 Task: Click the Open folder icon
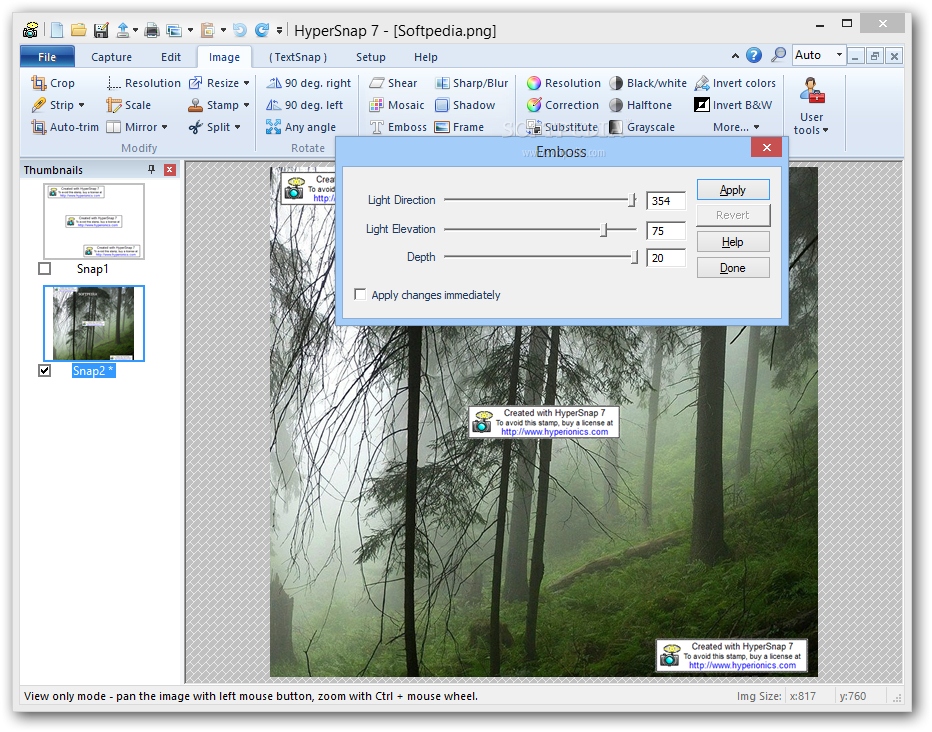78,30
